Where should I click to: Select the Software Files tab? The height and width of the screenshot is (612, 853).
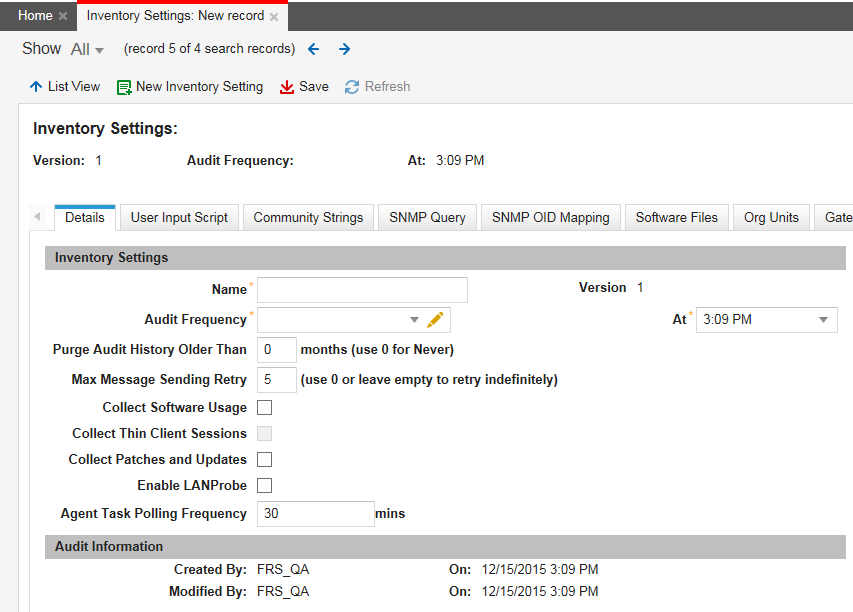click(676, 216)
